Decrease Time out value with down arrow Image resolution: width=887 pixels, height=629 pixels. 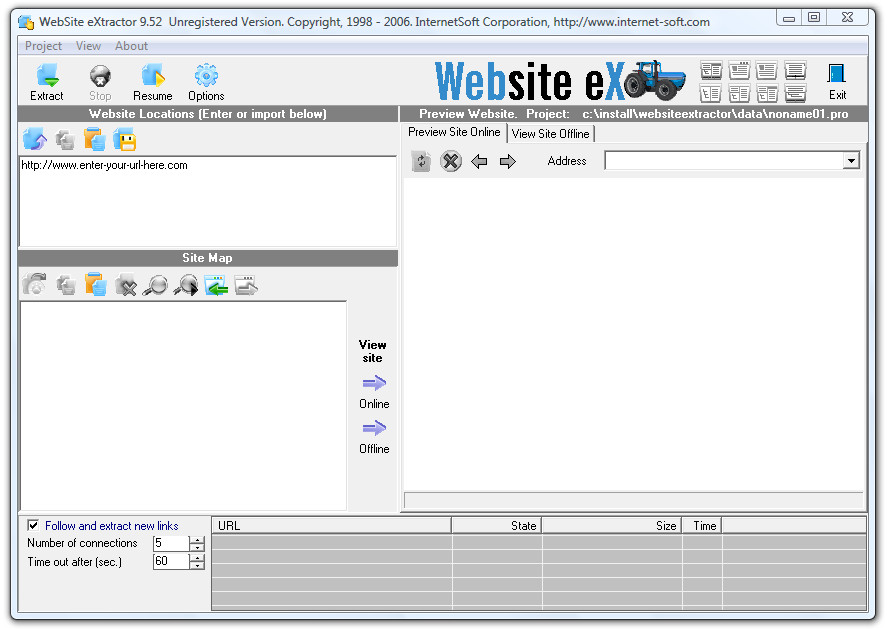click(197, 566)
